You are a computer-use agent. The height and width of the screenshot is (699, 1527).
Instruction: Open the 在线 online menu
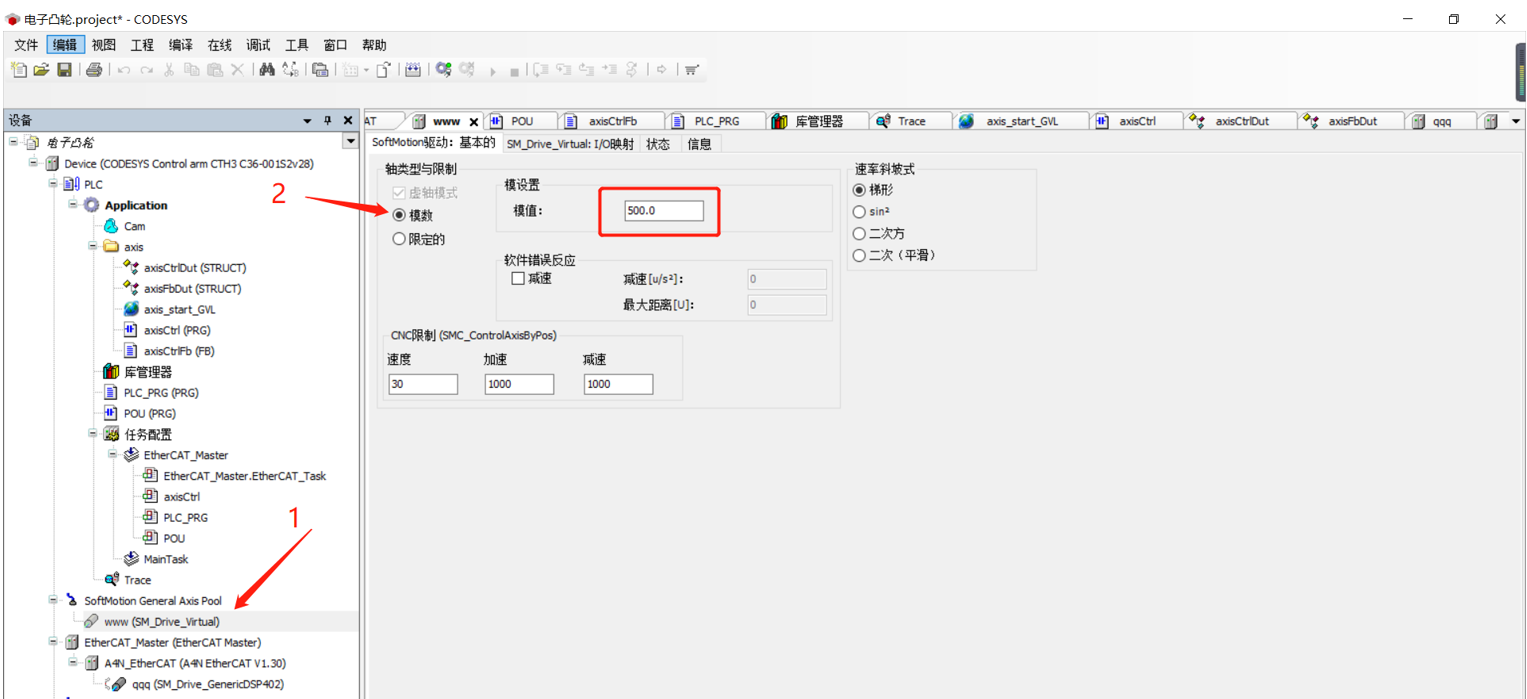tap(219, 45)
